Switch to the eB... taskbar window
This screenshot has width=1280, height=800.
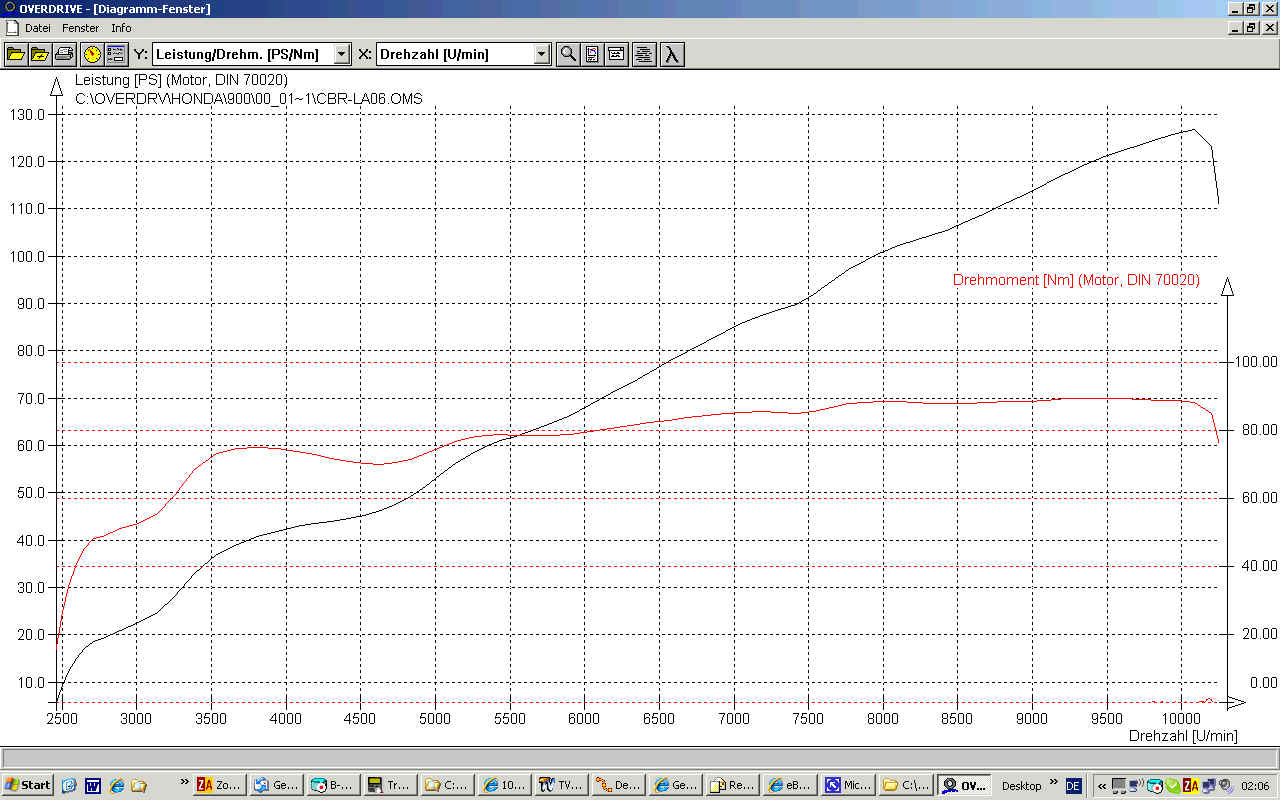coord(789,785)
